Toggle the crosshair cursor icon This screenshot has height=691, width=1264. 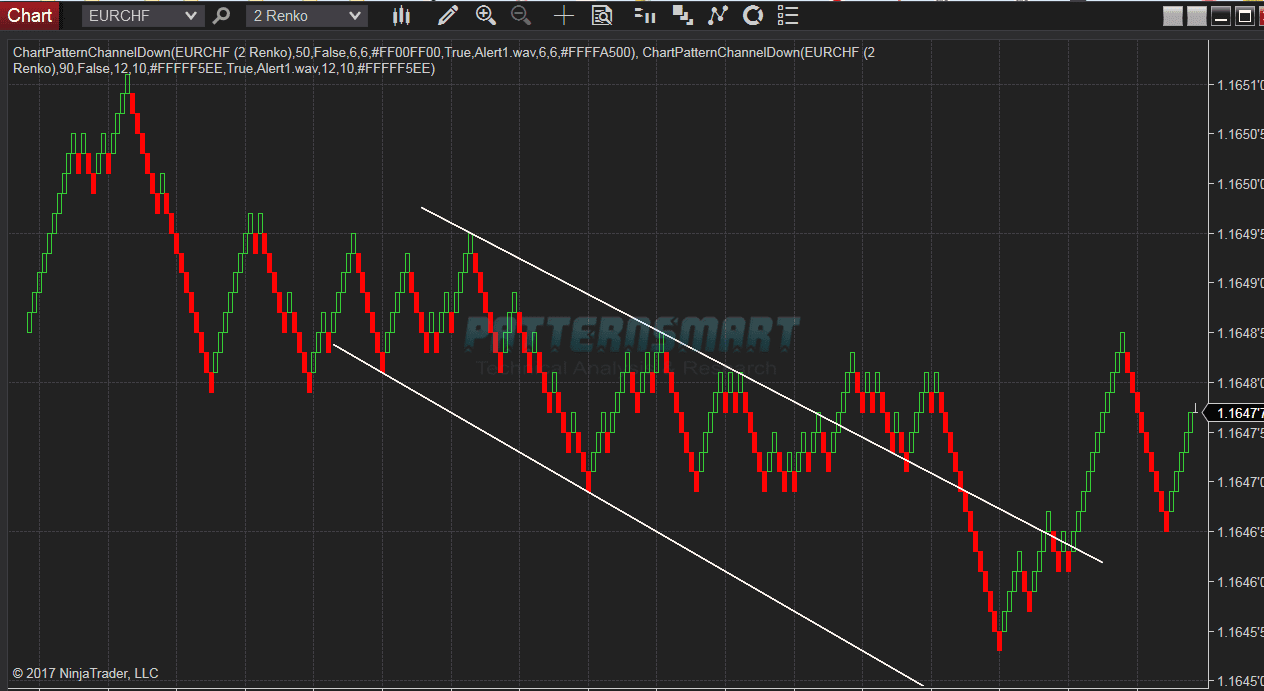click(x=564, y=15)
